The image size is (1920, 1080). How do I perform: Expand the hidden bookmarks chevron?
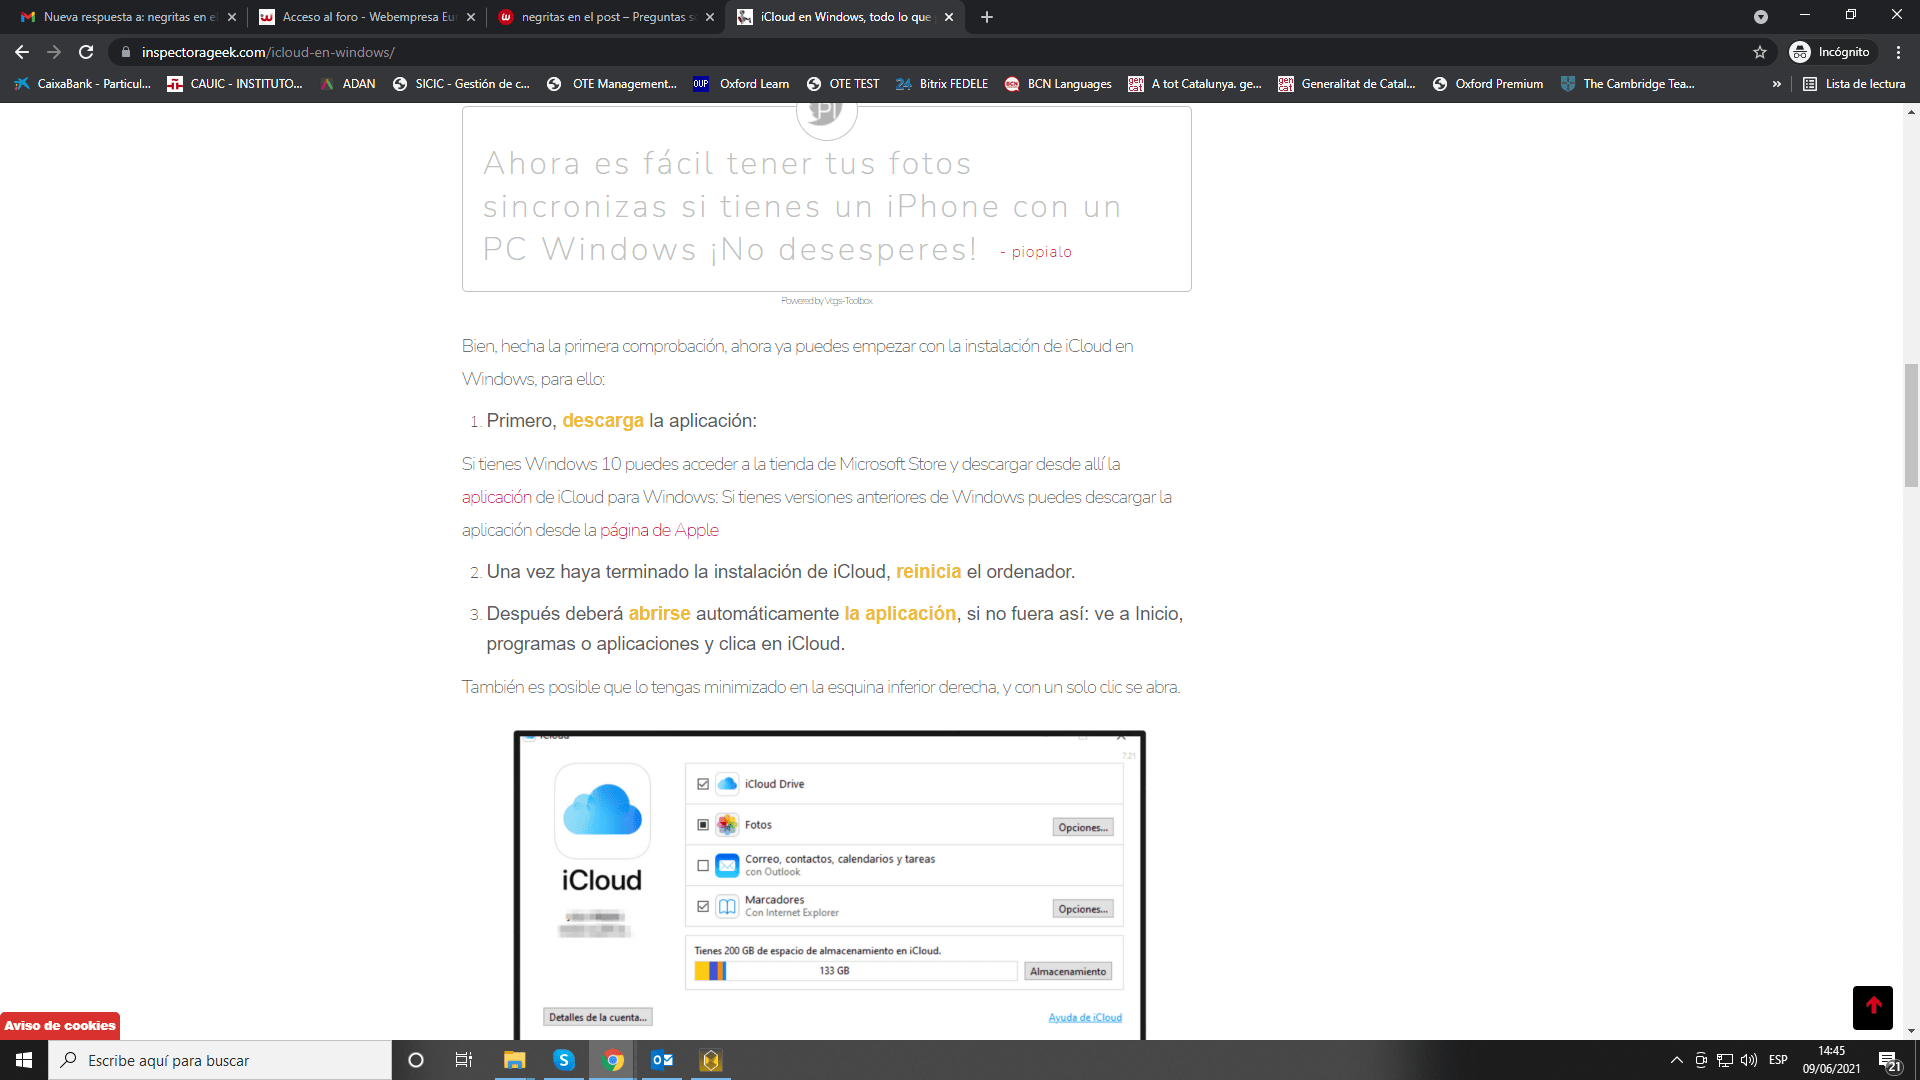click(1777, 84)
